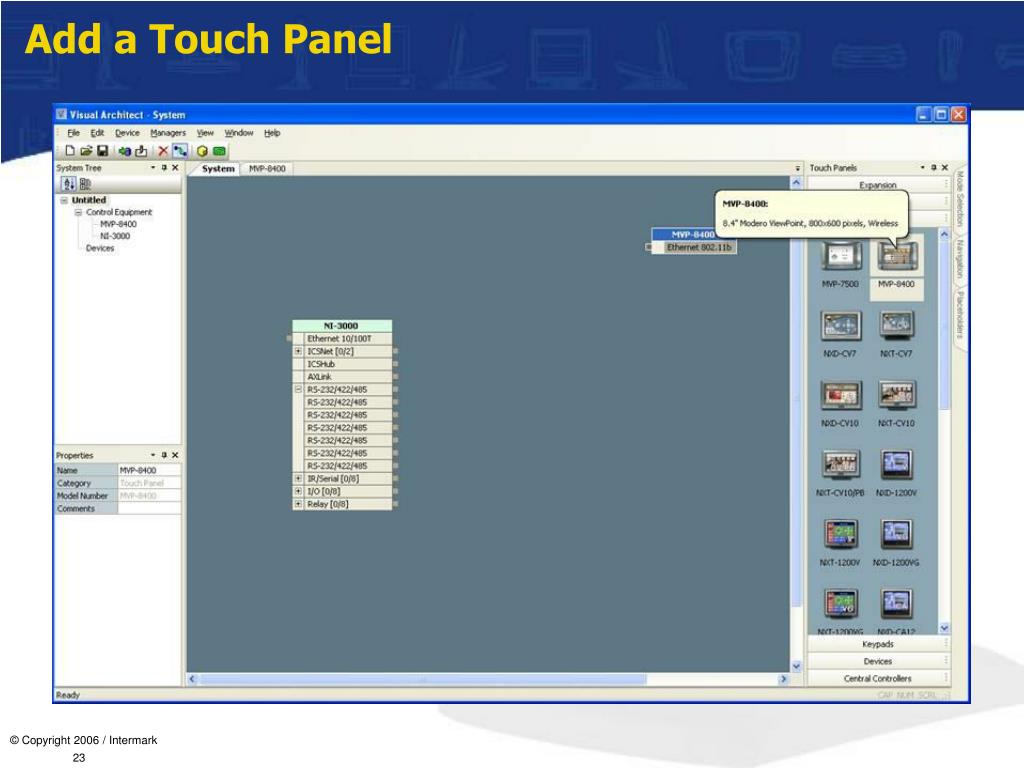Create a new system file
The image size is (1024, 768).
click(70, 151)
